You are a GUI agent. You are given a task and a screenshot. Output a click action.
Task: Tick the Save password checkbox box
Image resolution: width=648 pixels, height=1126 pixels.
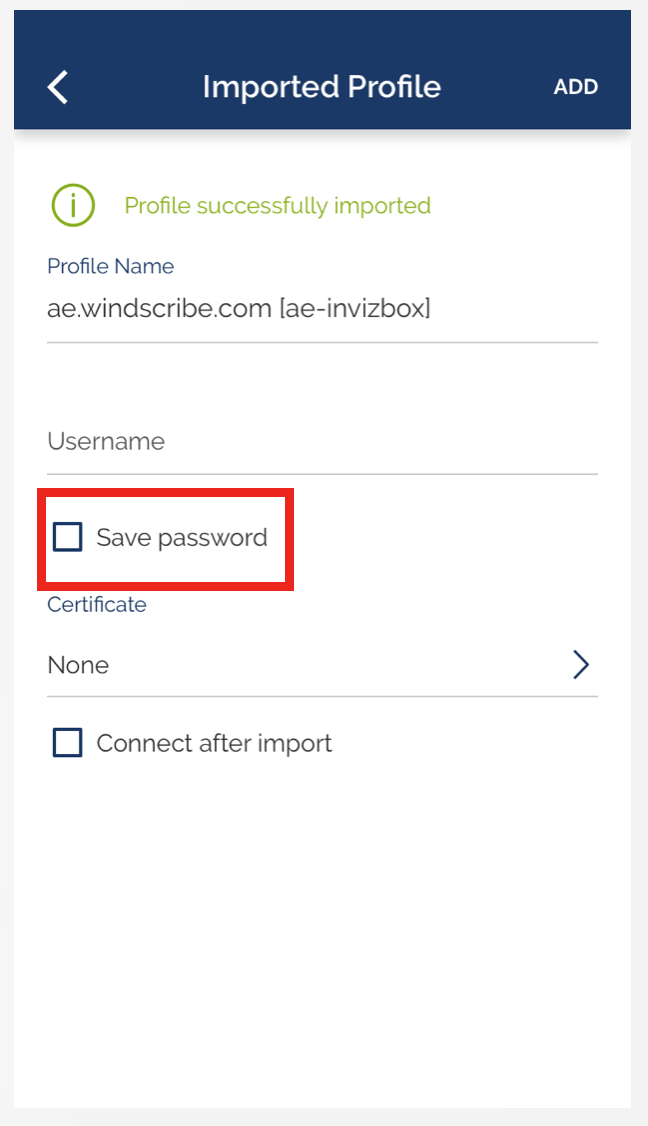[67, 537]
